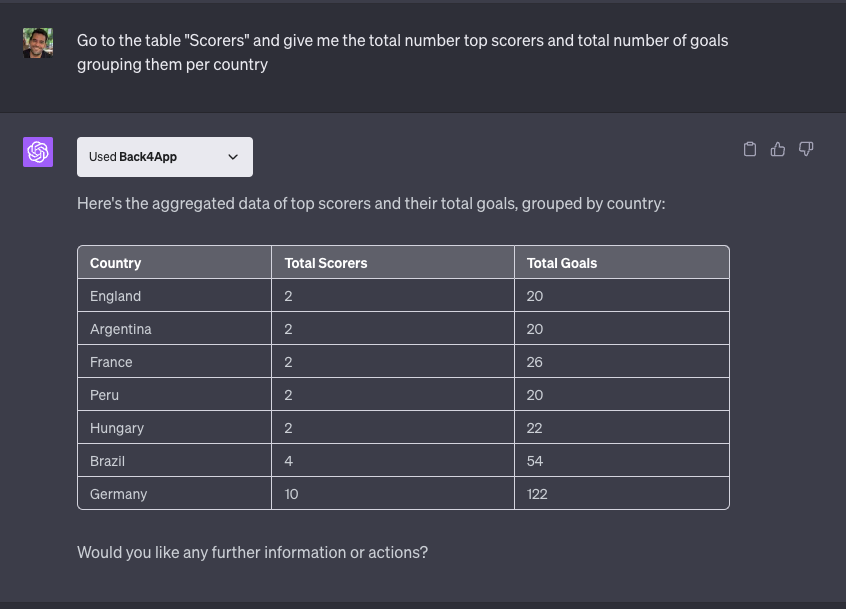Click the ChatGPT logo avatar

[38, 152]
